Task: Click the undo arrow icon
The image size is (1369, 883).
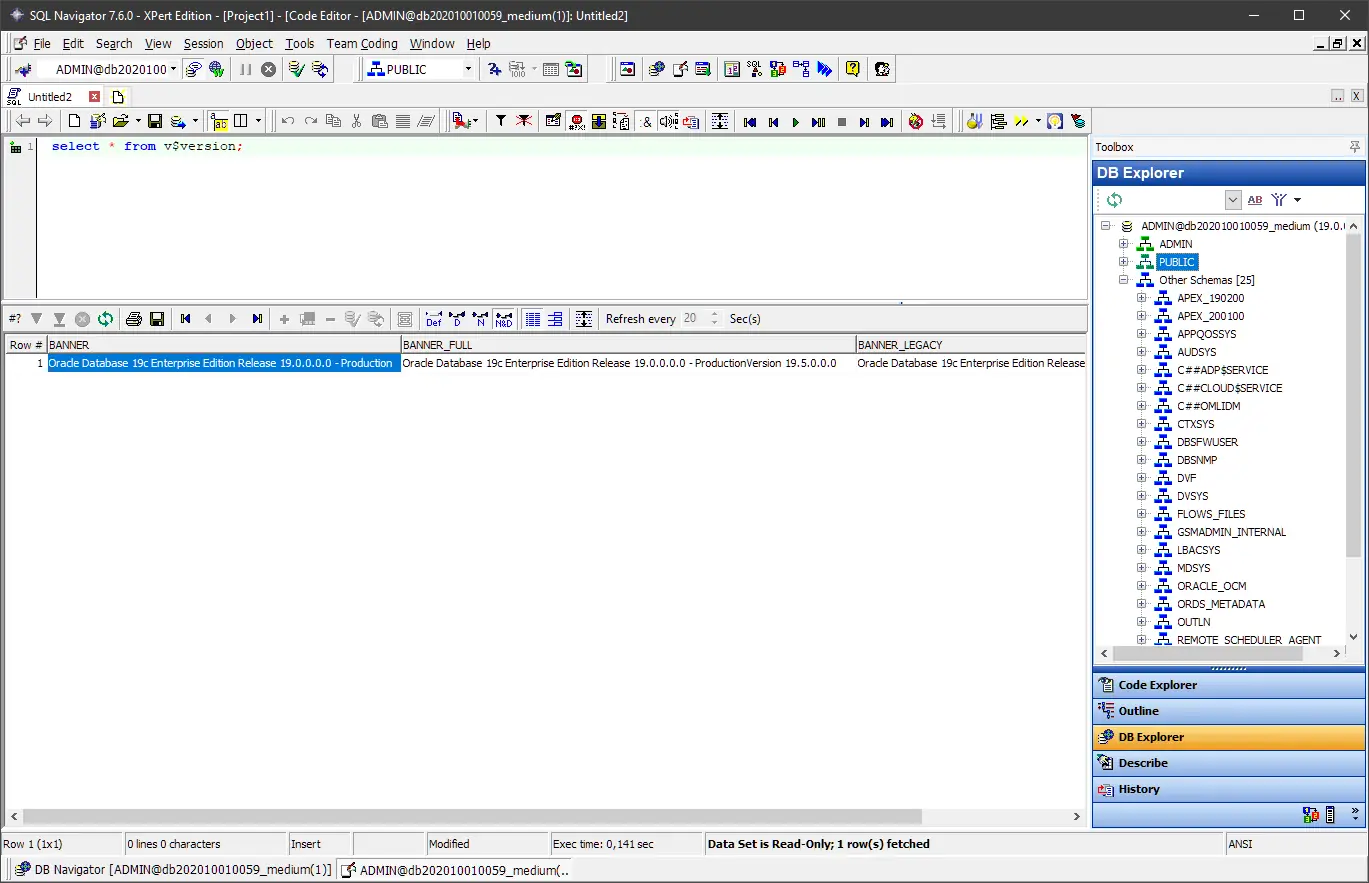Action: coord(288,121)
